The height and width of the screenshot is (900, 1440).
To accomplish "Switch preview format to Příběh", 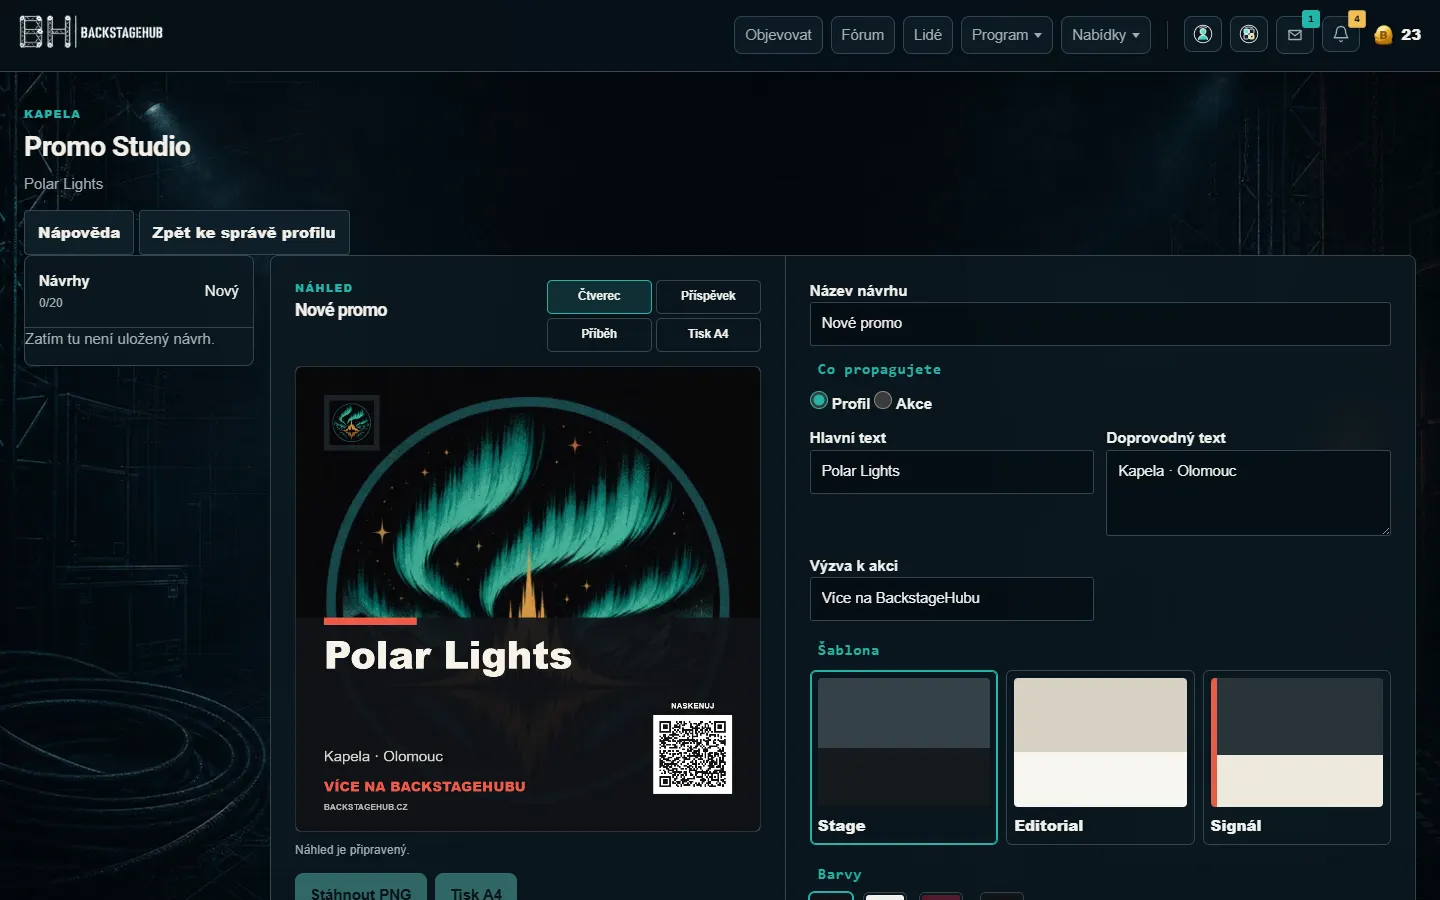I will point(599,334).
